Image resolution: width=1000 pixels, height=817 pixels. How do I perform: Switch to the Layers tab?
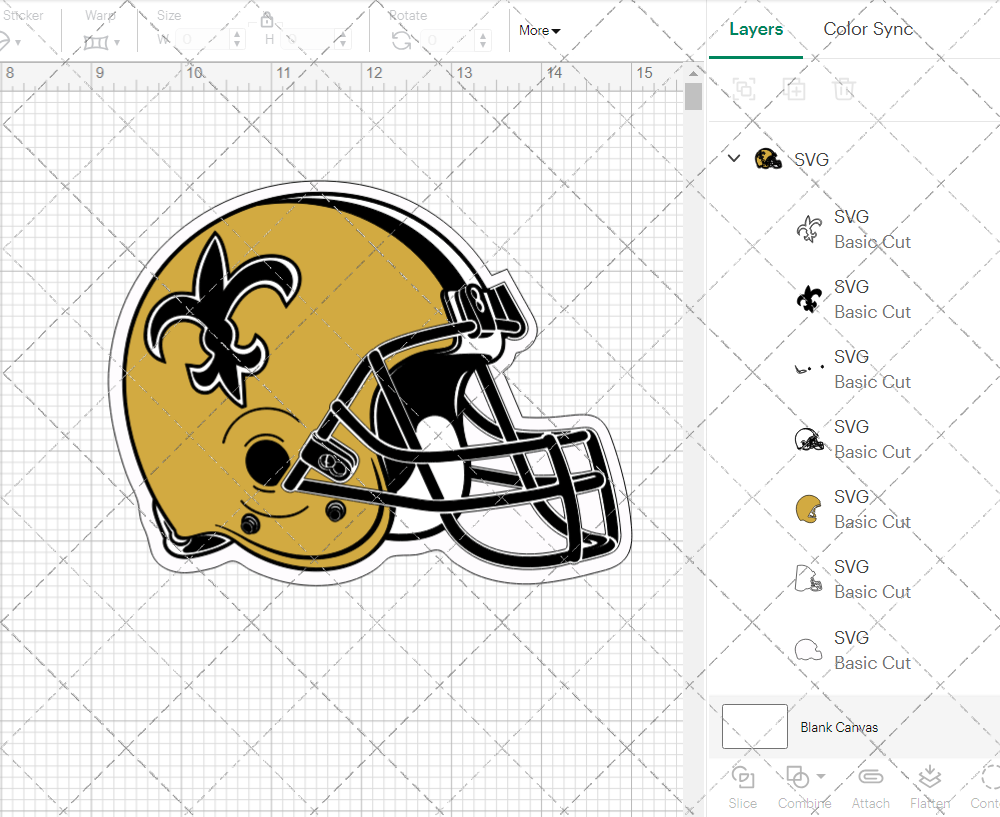756,29
